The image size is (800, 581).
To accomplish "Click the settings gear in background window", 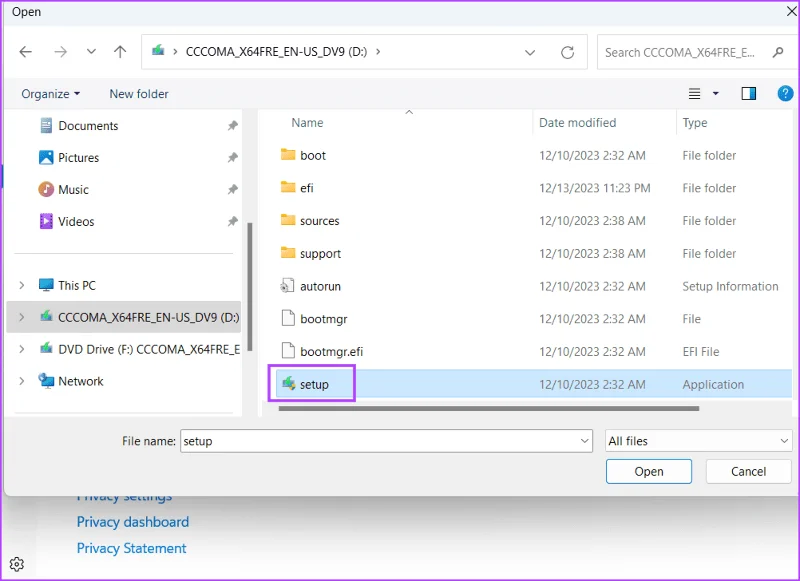I will pos(17,564).
